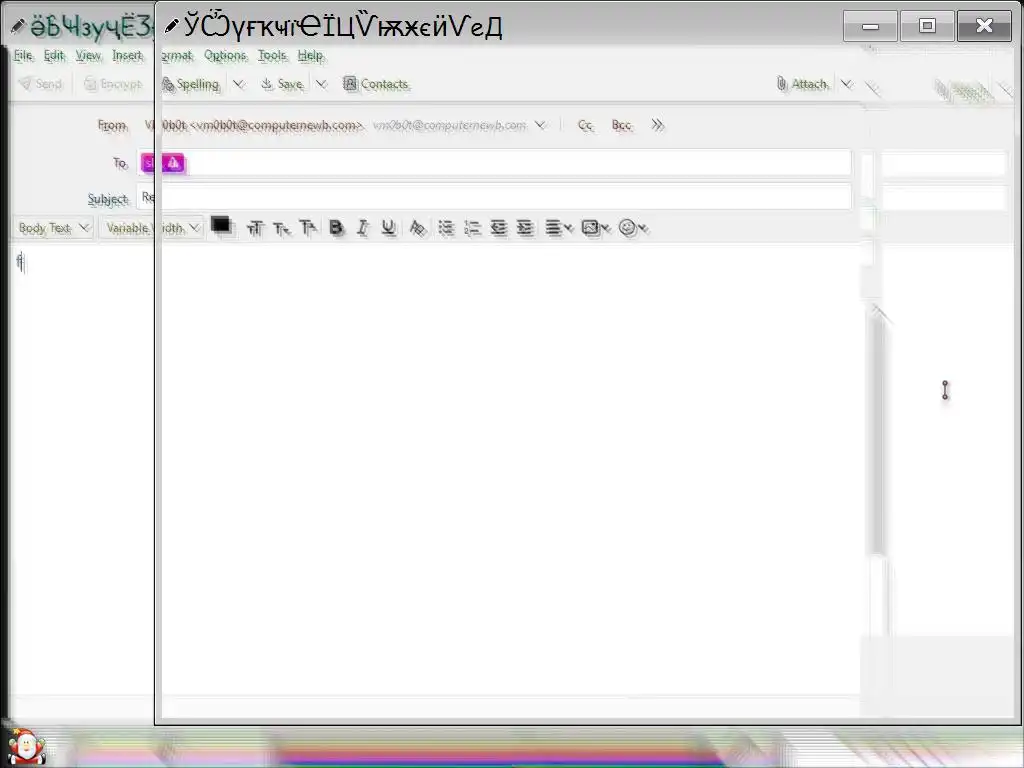Click the pencil icon in front window title
The width and height of the screenshot is (1024, 768).
[171, 26]
